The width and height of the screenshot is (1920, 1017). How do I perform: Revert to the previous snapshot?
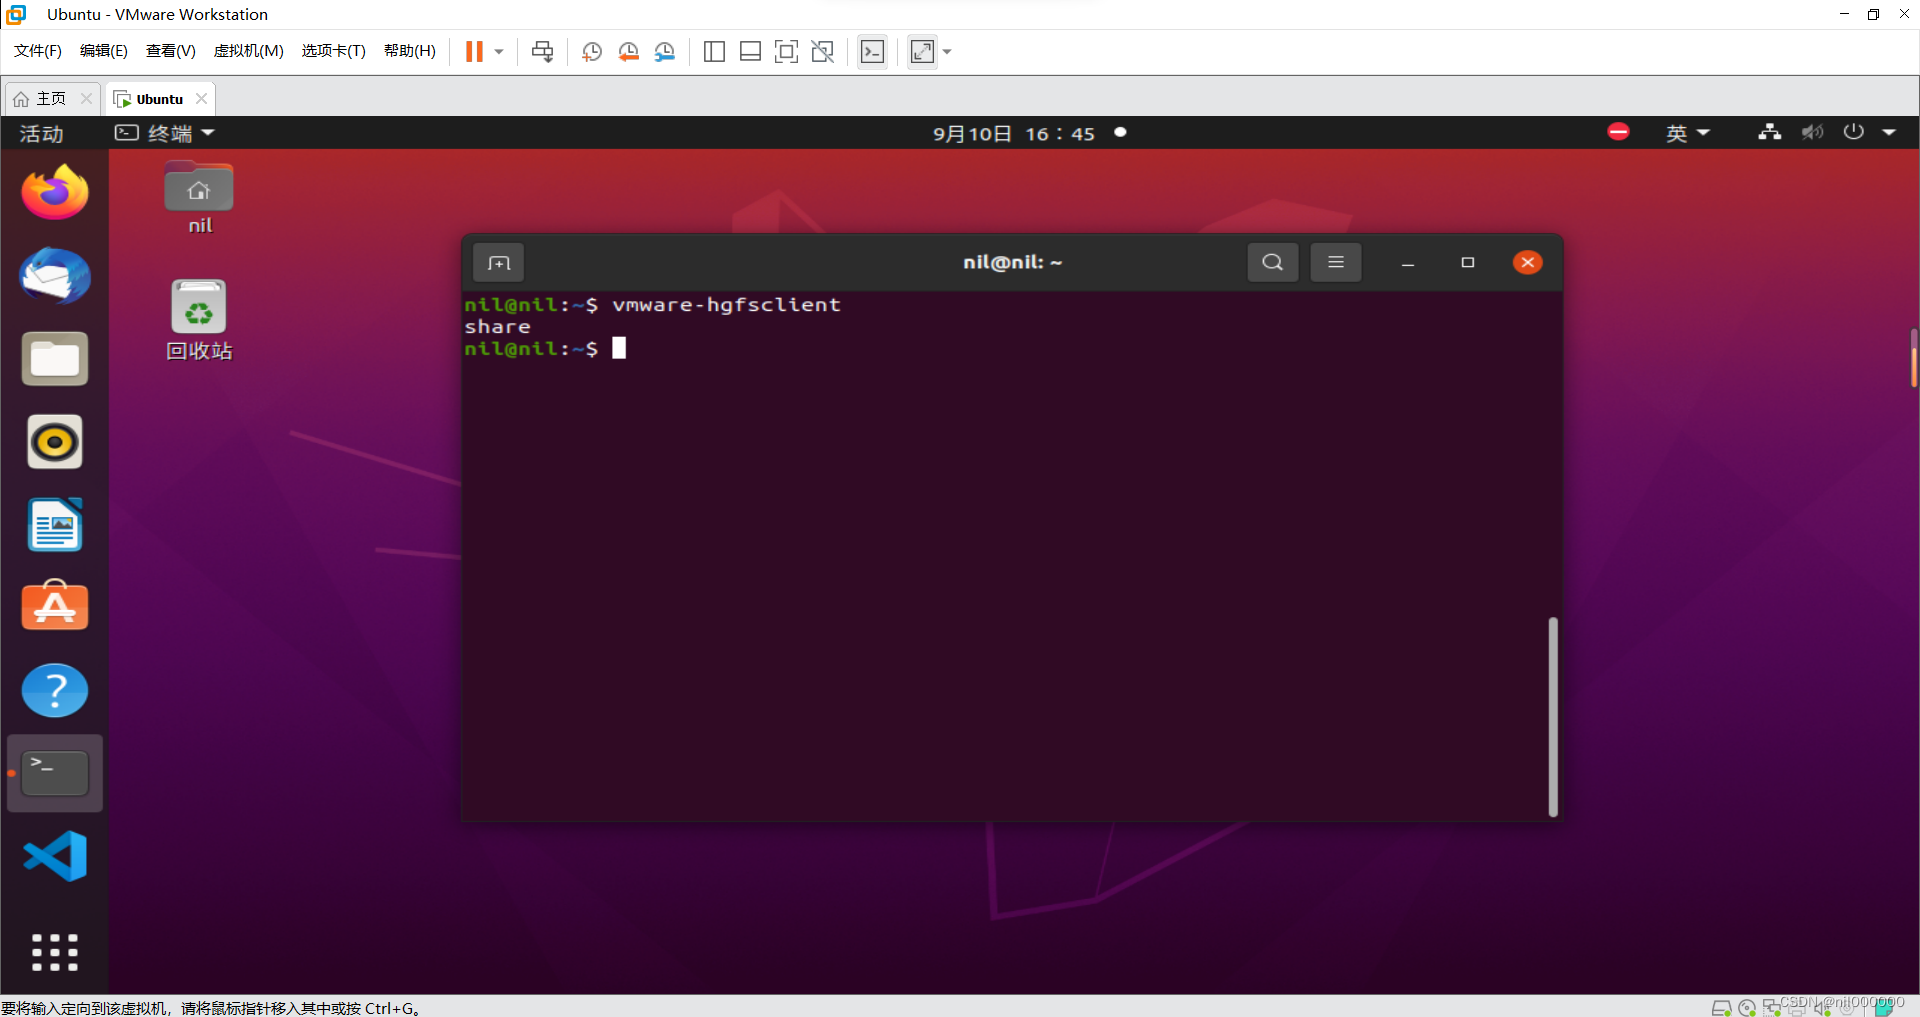click(628, 51)
